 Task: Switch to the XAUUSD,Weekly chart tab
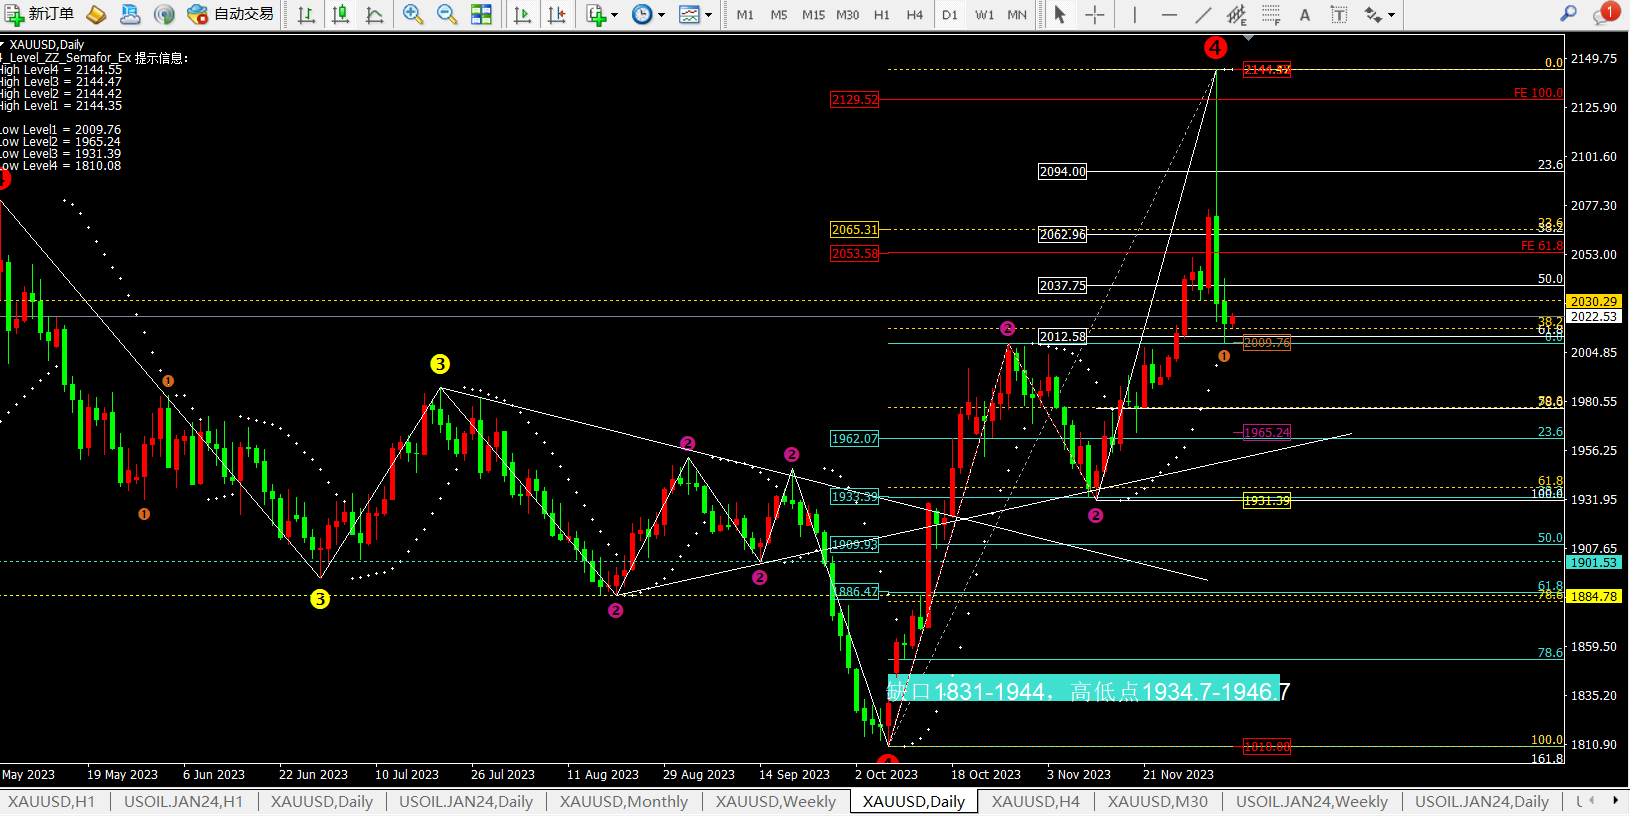click(x=776, y=801)
